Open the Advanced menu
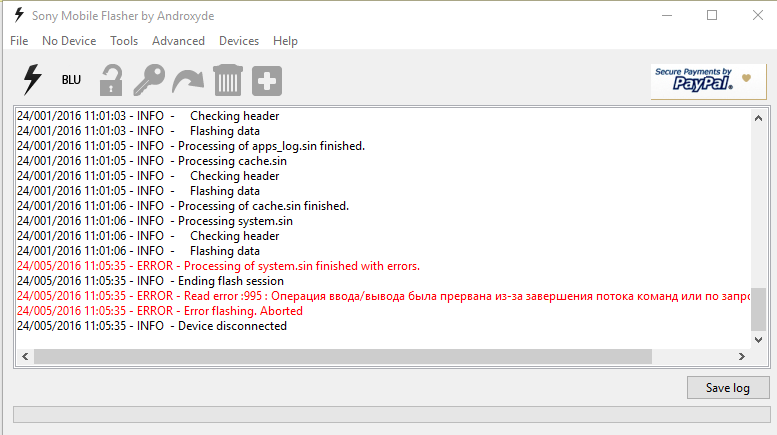Image resolution: width=777 pixels, height=435 pixels. click(178, 41)
